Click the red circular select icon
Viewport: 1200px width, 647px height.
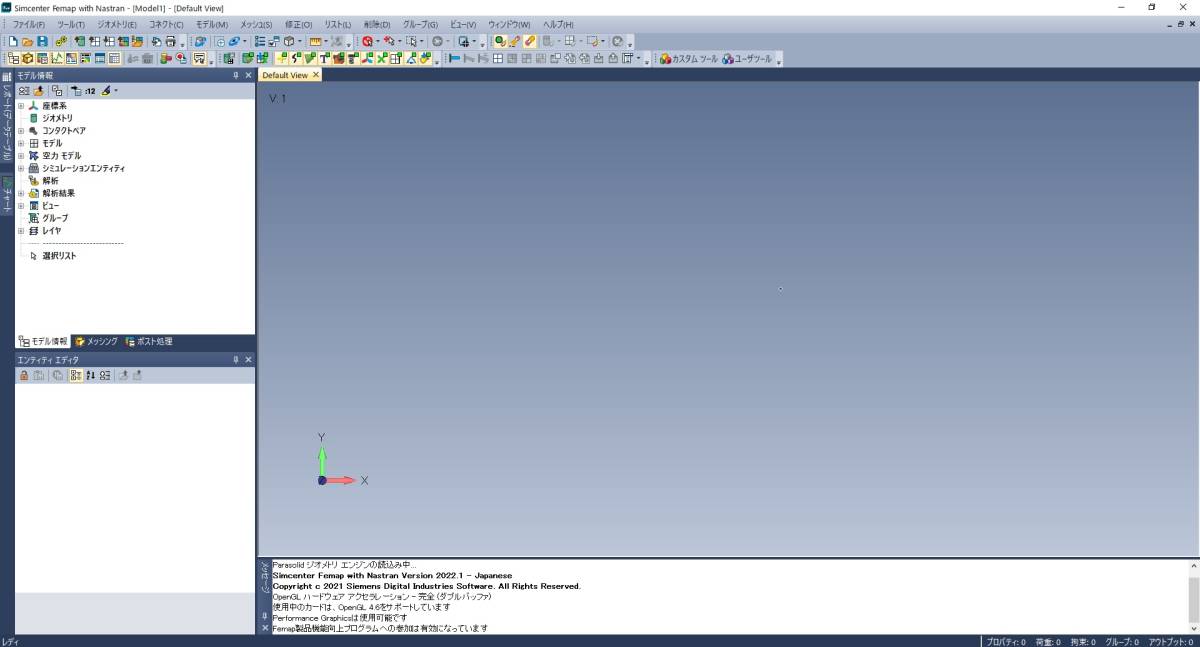[367, 41]
